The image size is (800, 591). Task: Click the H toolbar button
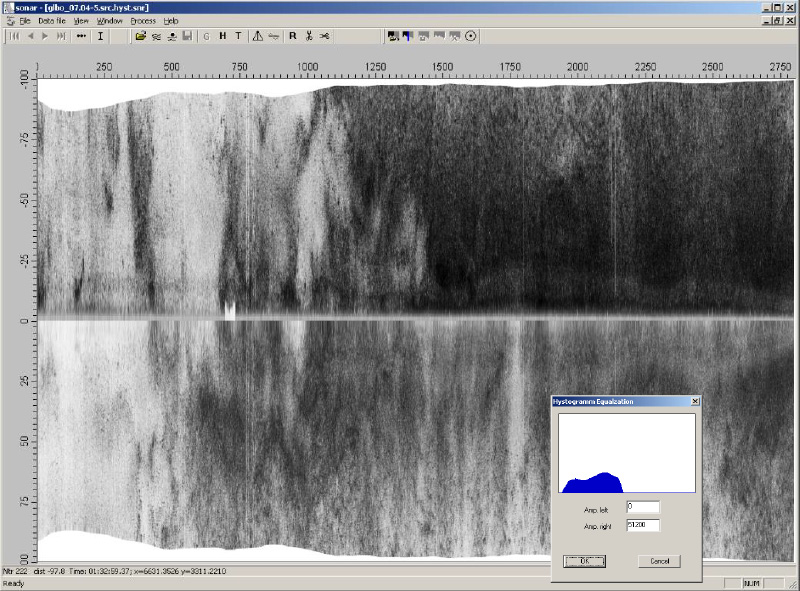[222, 36]
